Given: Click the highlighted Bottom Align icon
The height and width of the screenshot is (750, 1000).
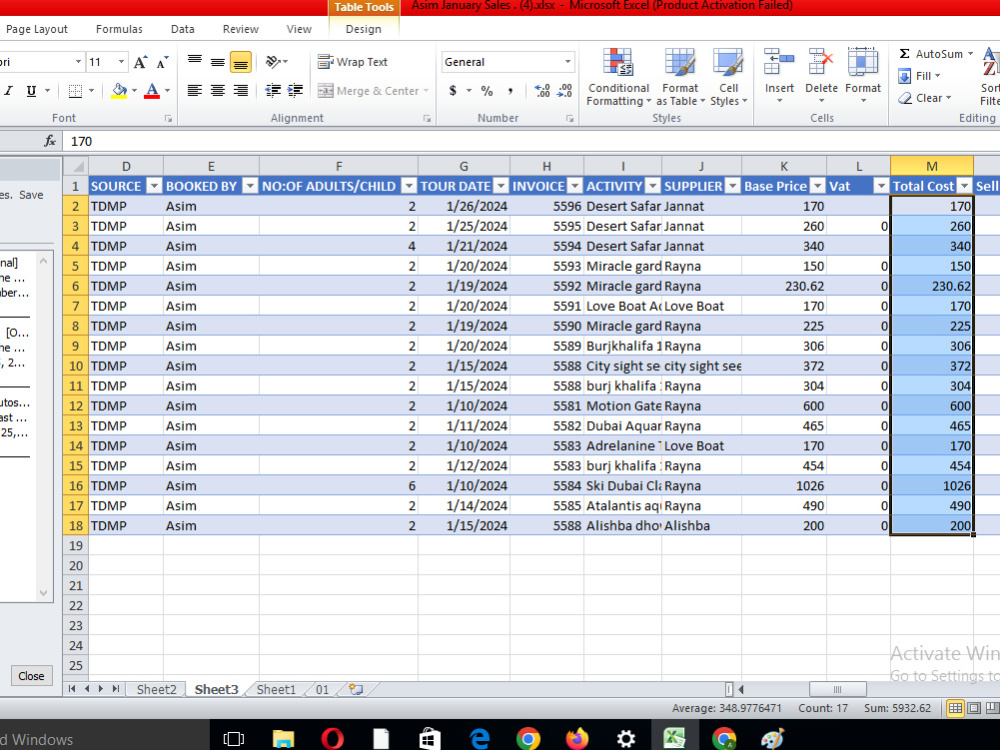Looking at the screenshot, I should pos(240,62).
